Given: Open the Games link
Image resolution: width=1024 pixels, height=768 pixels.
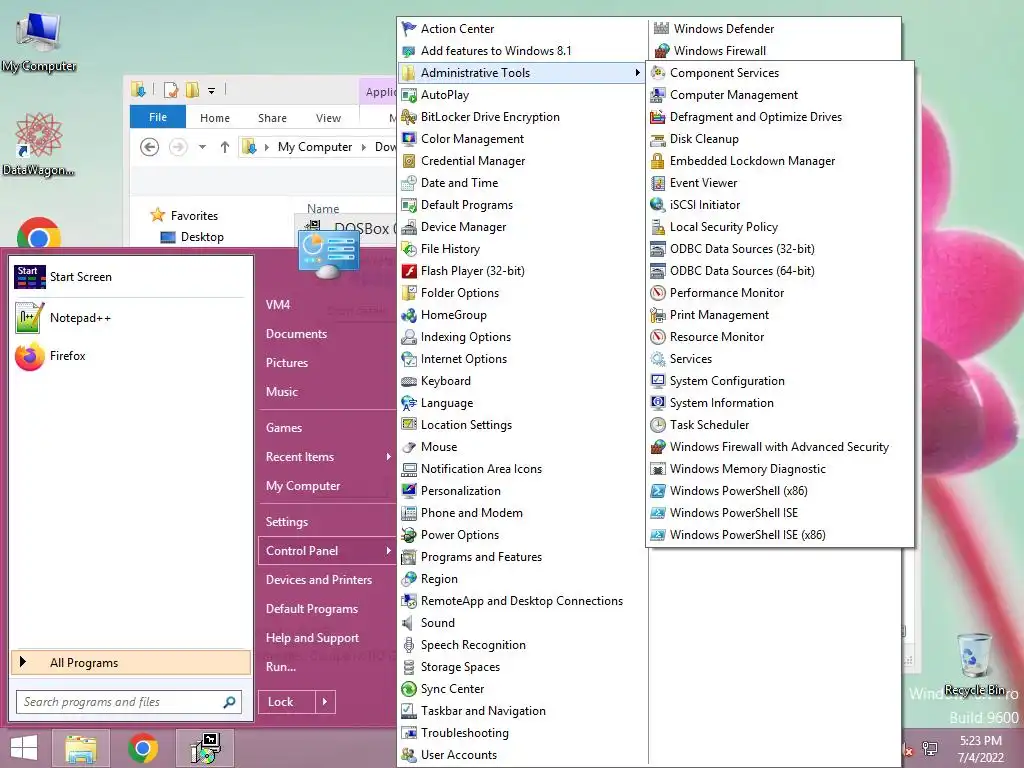Looking at the screenshot, I should (284, 428).
